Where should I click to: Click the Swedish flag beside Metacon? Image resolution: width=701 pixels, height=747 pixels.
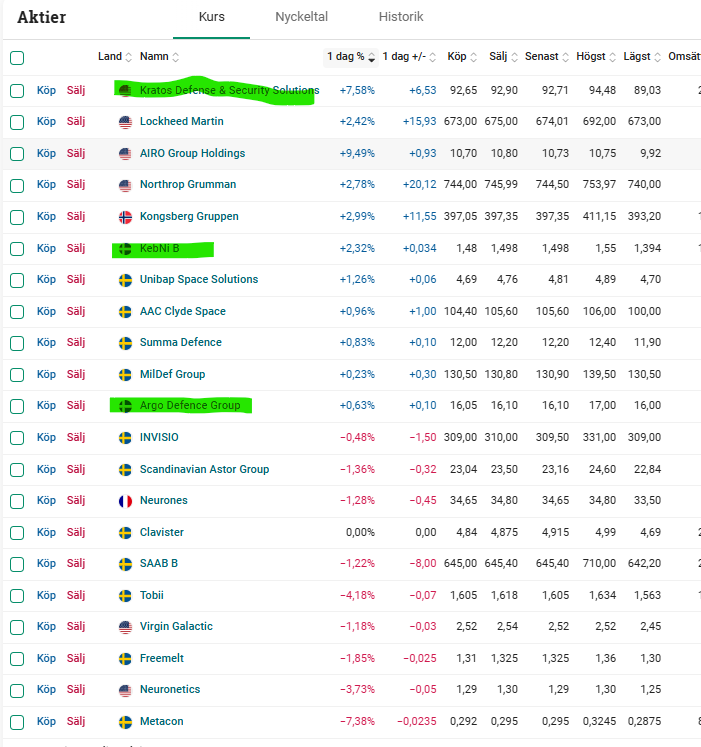pyautogui.click(x=125, y=722)
